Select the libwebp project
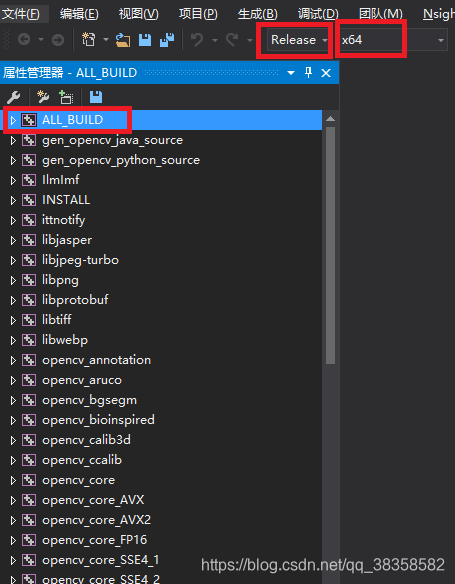Viewport: 455px width, 584px height. pos(65,340)
